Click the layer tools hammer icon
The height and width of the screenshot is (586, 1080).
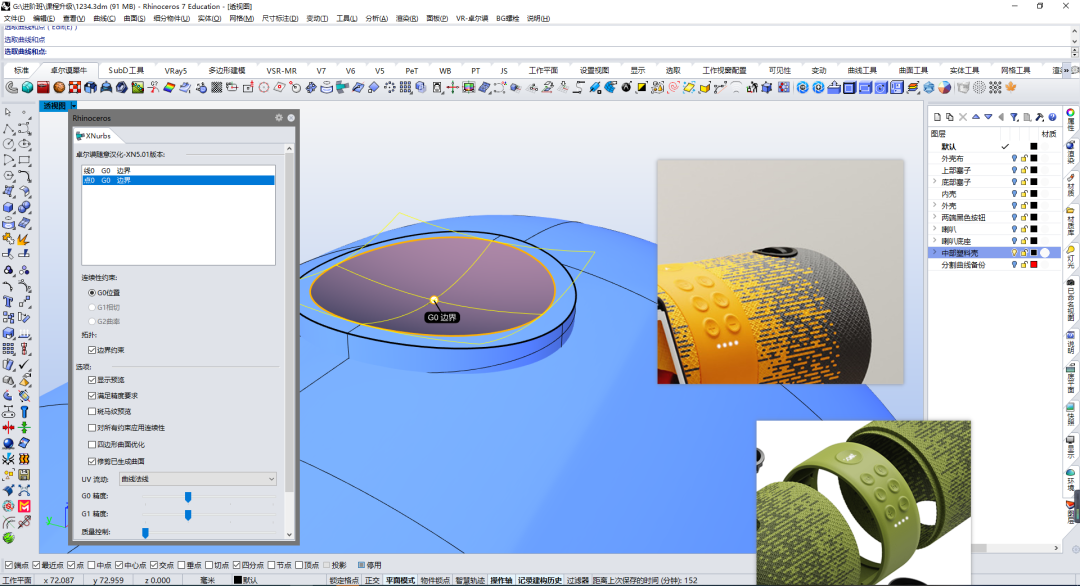click(x=1039, y=117)
